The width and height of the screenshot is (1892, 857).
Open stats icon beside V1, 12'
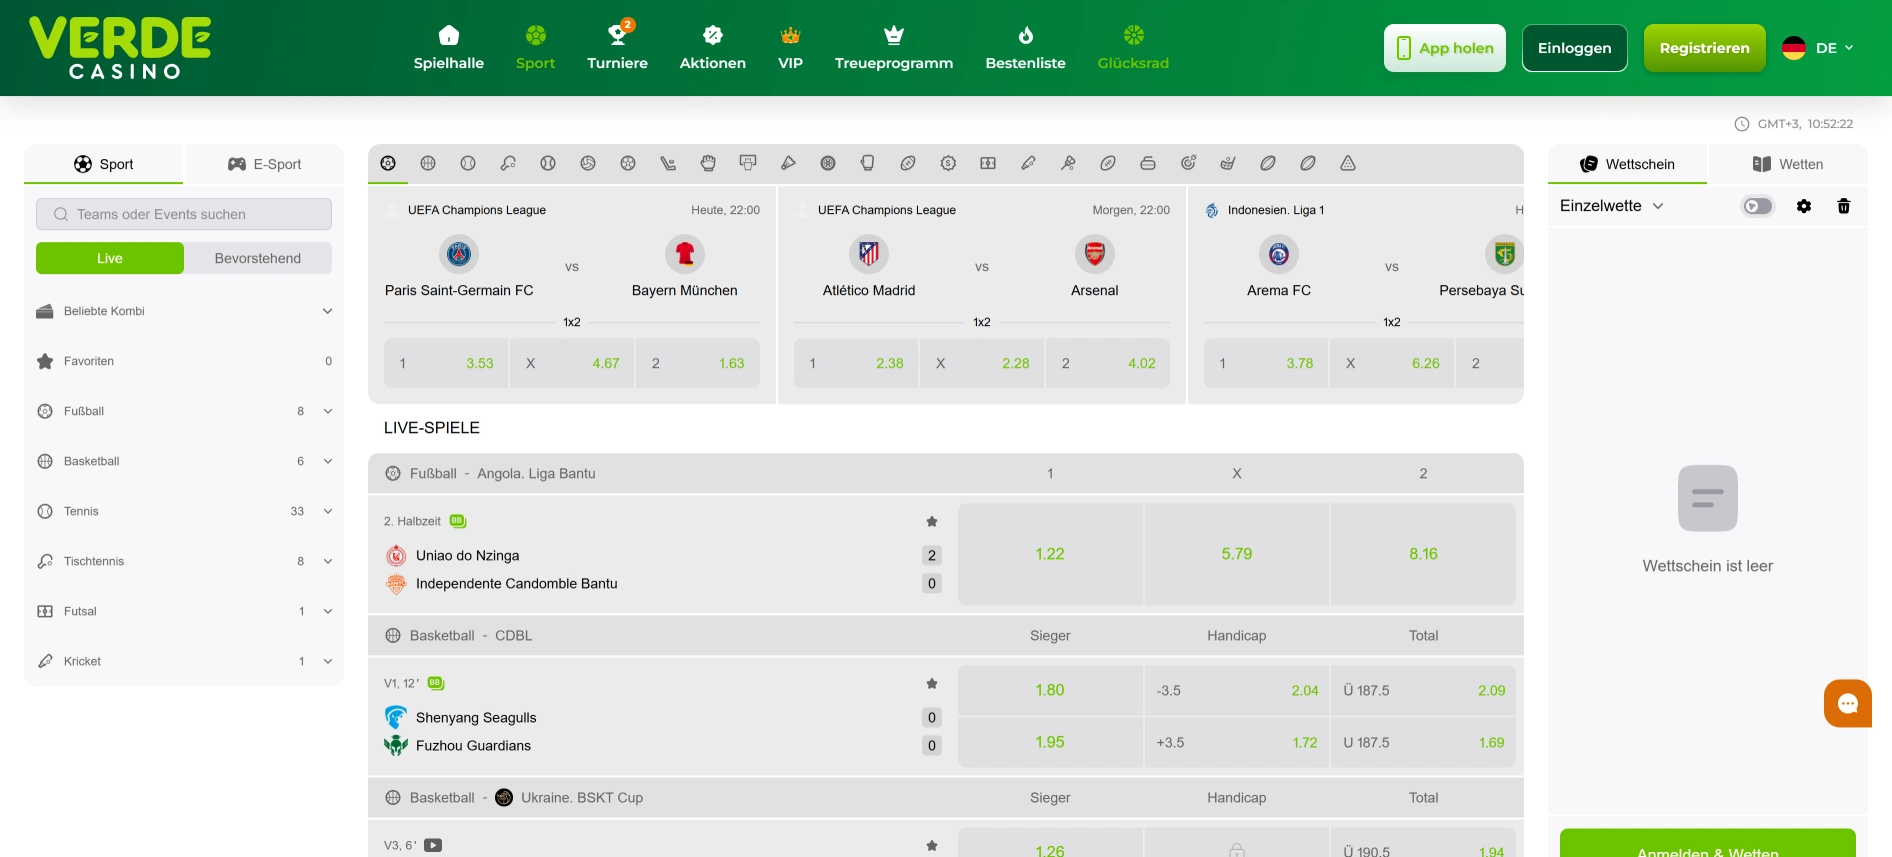tap(436, 683)
